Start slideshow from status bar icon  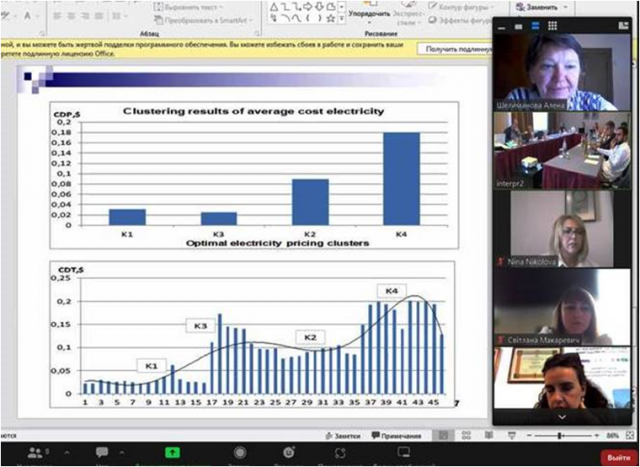[511, 436]
